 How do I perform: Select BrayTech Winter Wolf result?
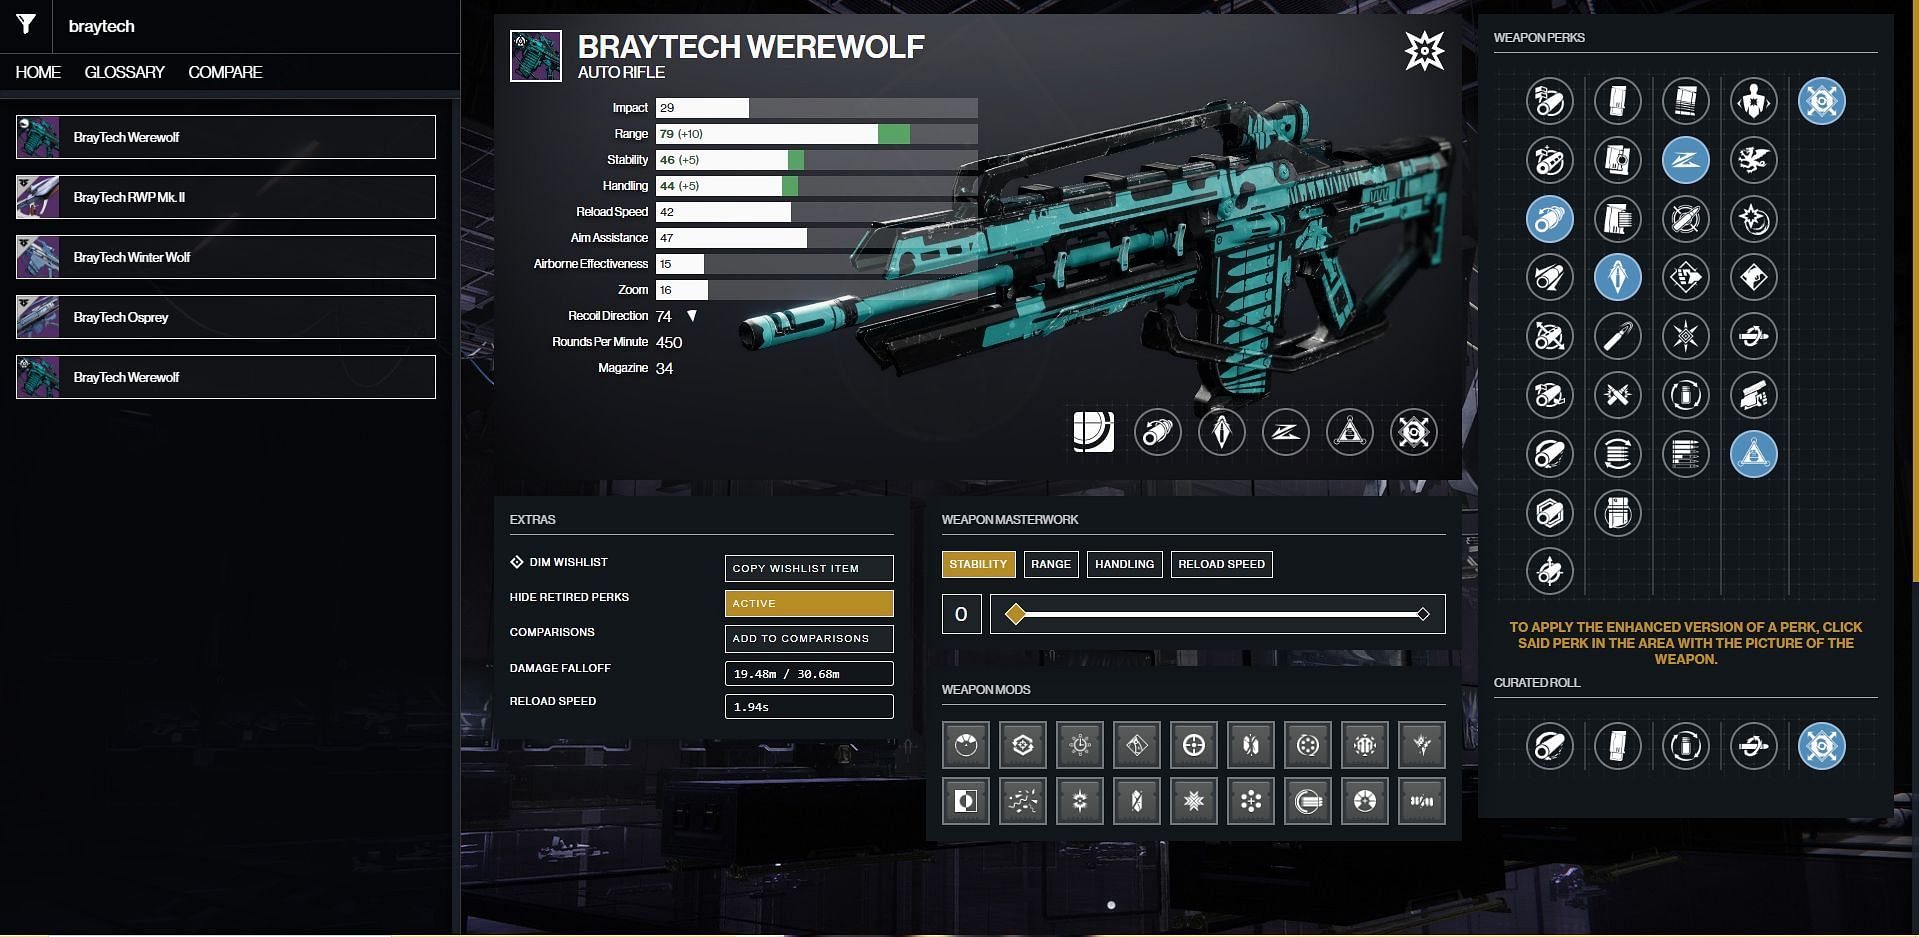226,257
